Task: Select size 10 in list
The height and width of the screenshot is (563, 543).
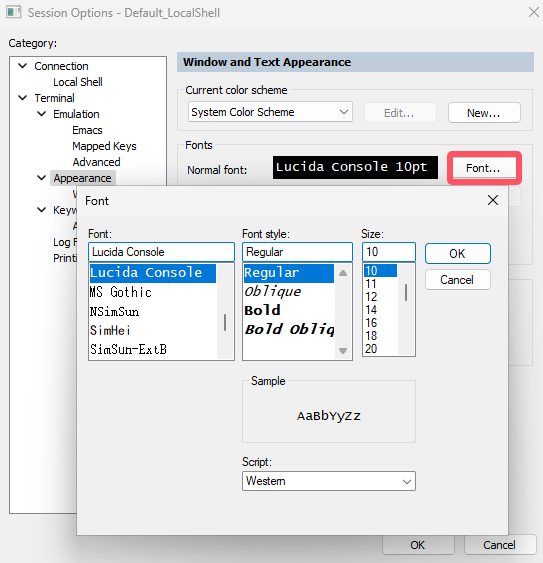Action: (380, 271)
